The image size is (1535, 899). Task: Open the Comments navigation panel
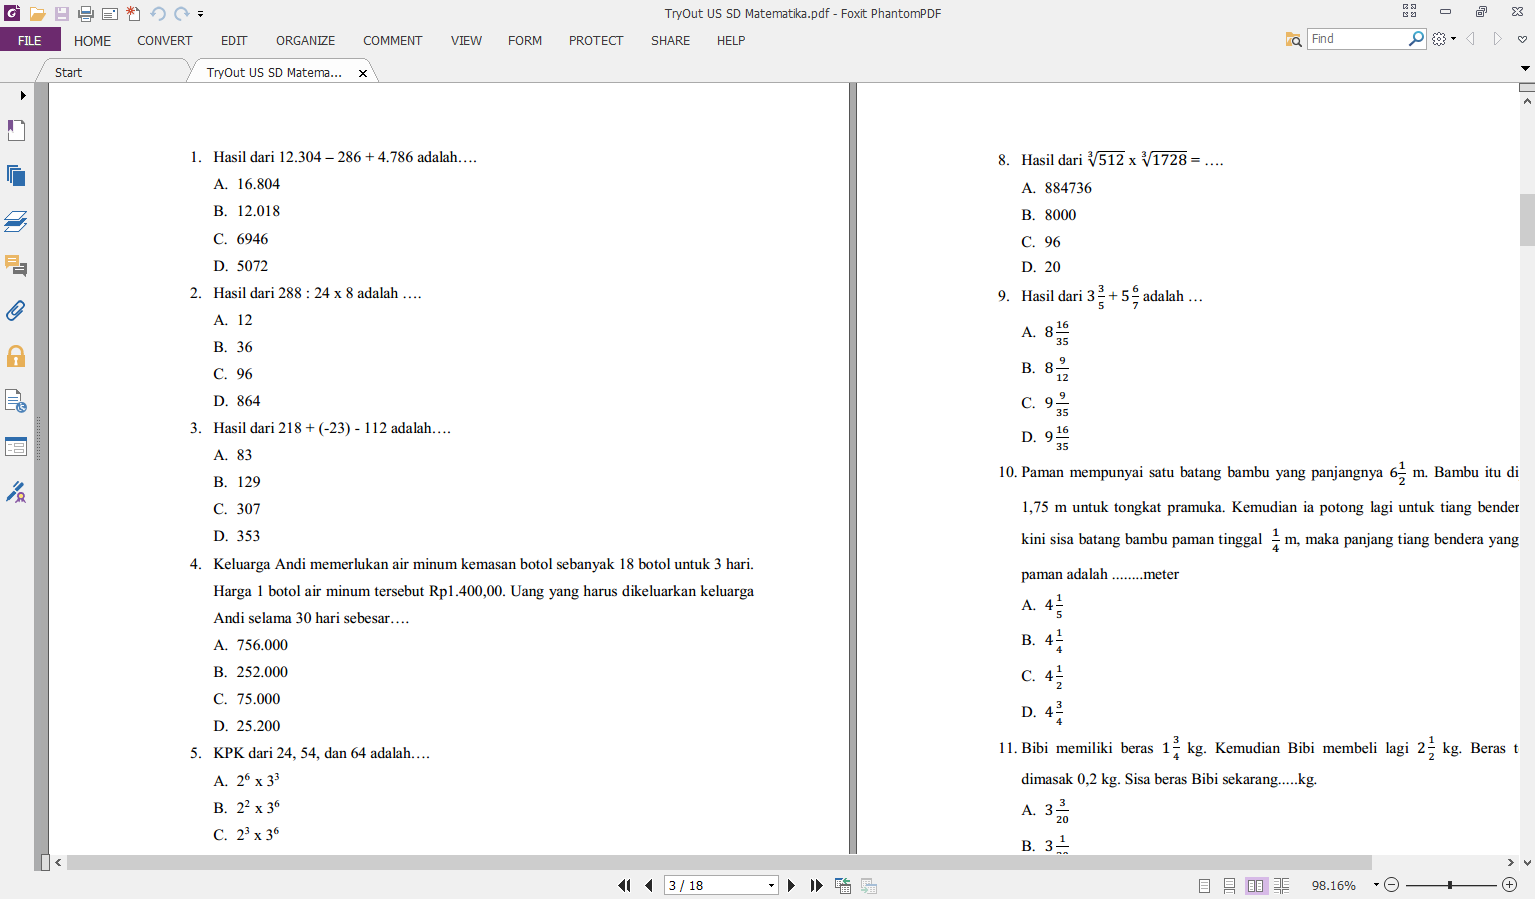tap(16, 266)
